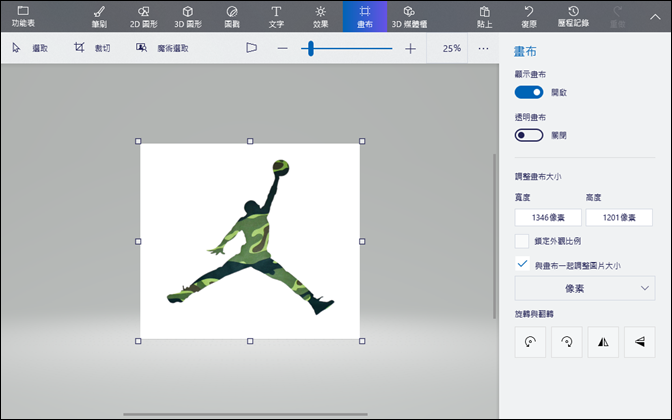Click the 復原 undo button

529,16
